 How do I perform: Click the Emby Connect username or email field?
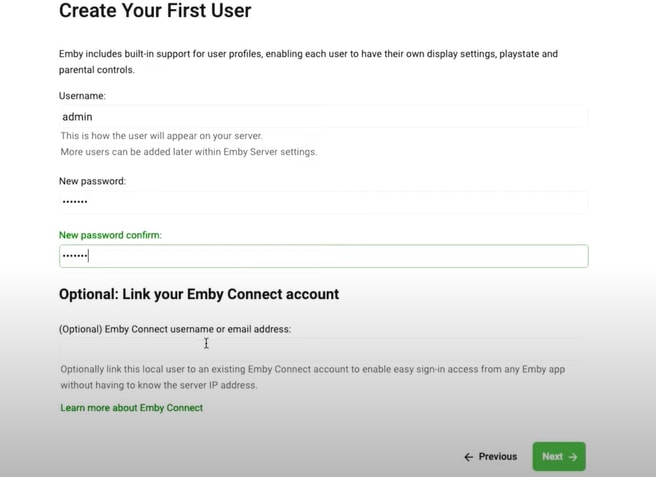[323, 347]
